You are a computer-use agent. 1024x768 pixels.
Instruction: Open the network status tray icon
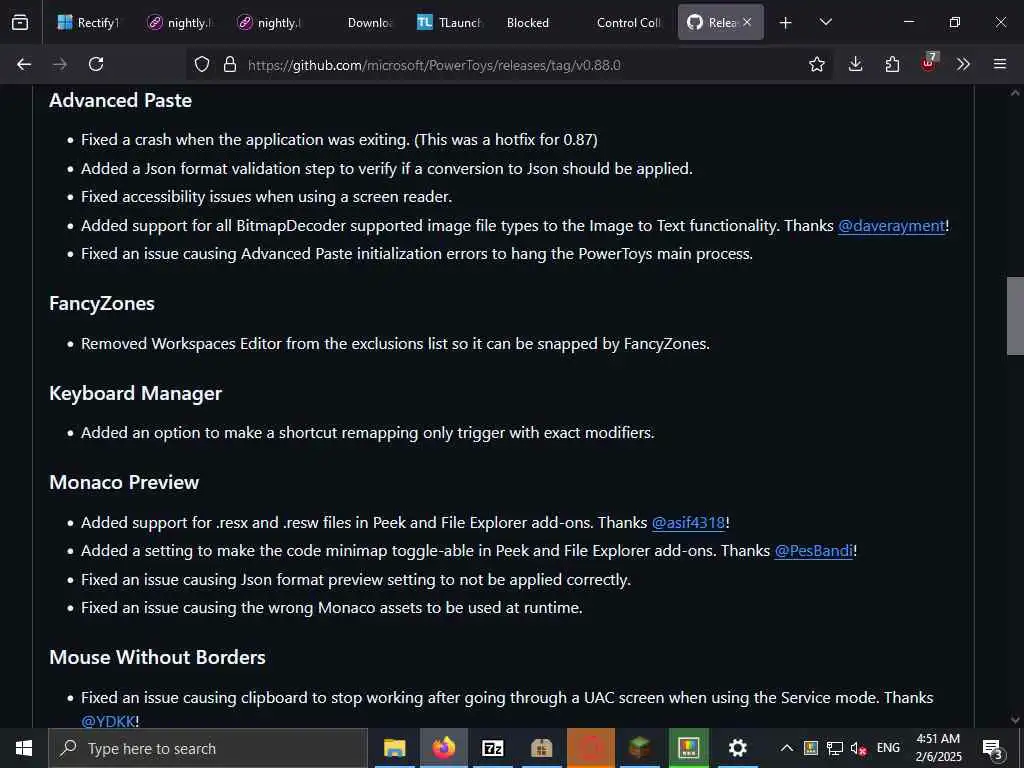tap(835, 748)
